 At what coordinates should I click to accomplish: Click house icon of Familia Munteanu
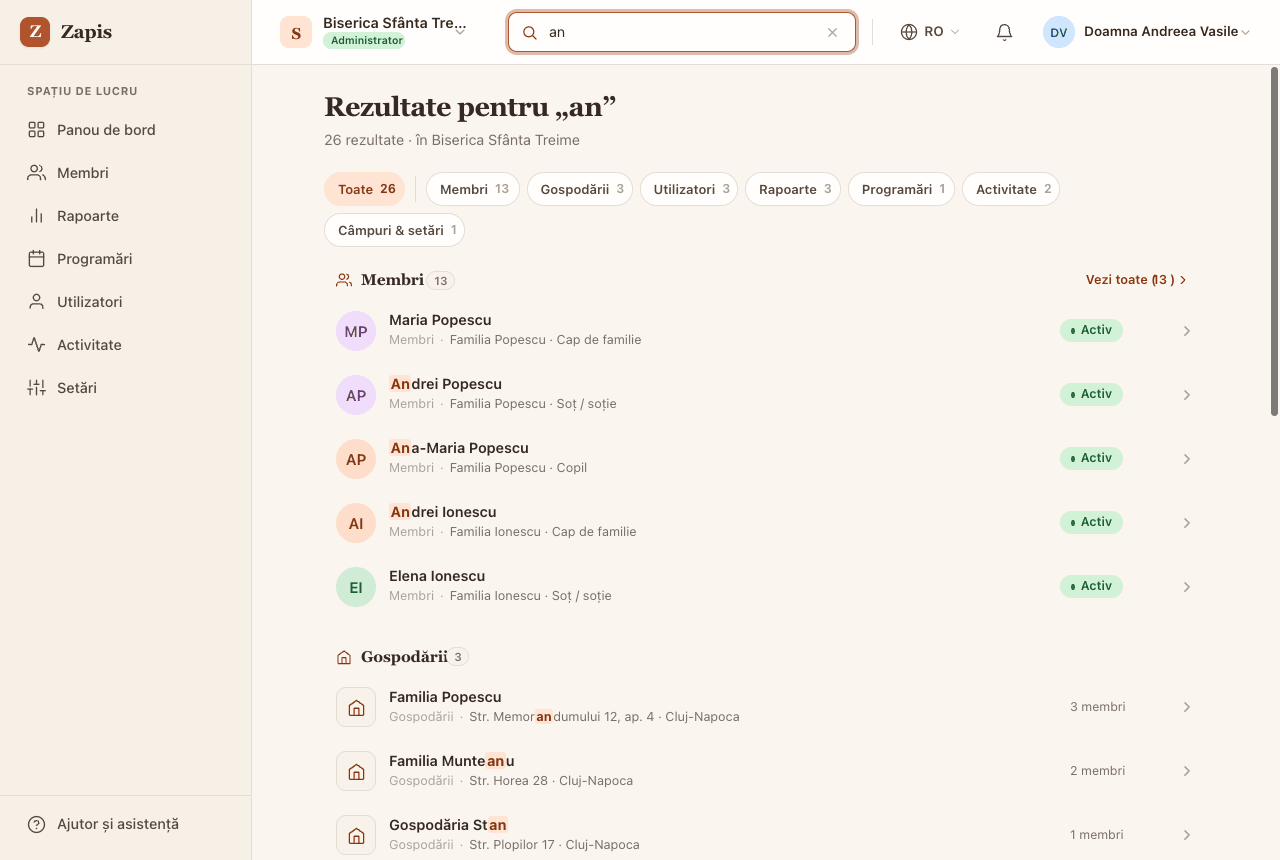pyautogui.click(x=356, y=771)
